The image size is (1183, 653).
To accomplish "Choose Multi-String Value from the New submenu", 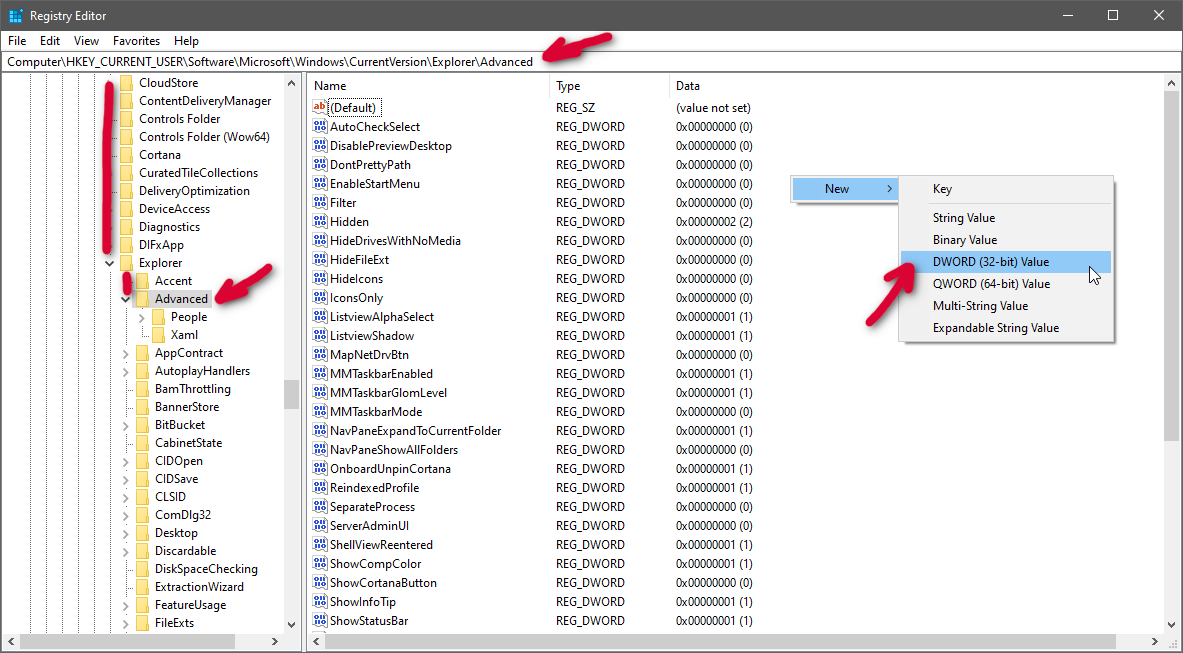I will point(1006,305).
